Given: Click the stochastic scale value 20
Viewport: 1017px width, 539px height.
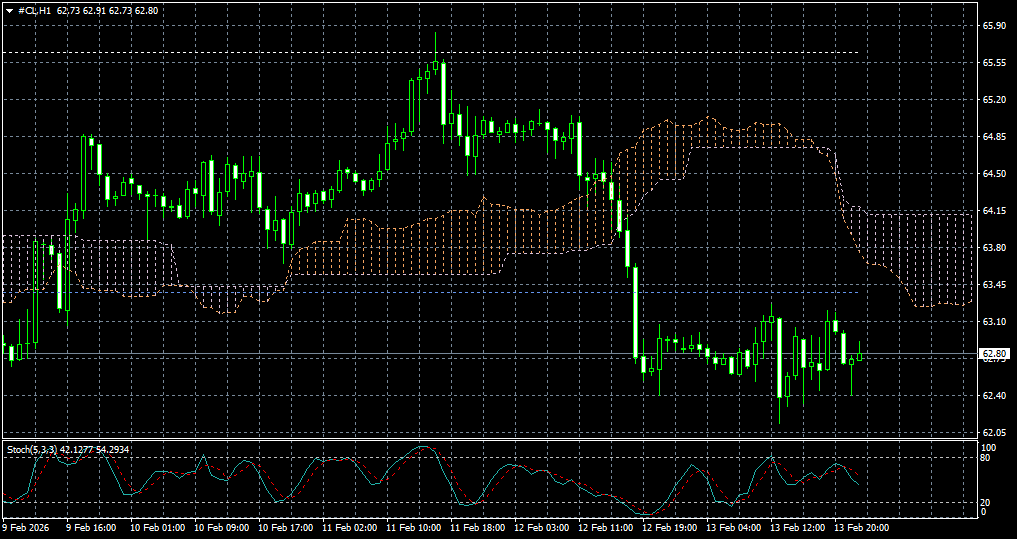Looking at the screenshot, I should click(x=987, y=503).
